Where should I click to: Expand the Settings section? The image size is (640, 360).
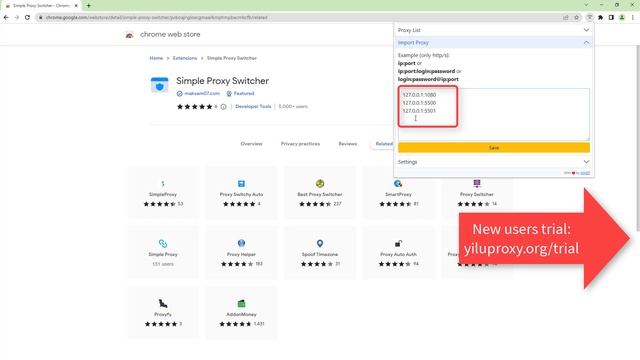tap(494, 162)
